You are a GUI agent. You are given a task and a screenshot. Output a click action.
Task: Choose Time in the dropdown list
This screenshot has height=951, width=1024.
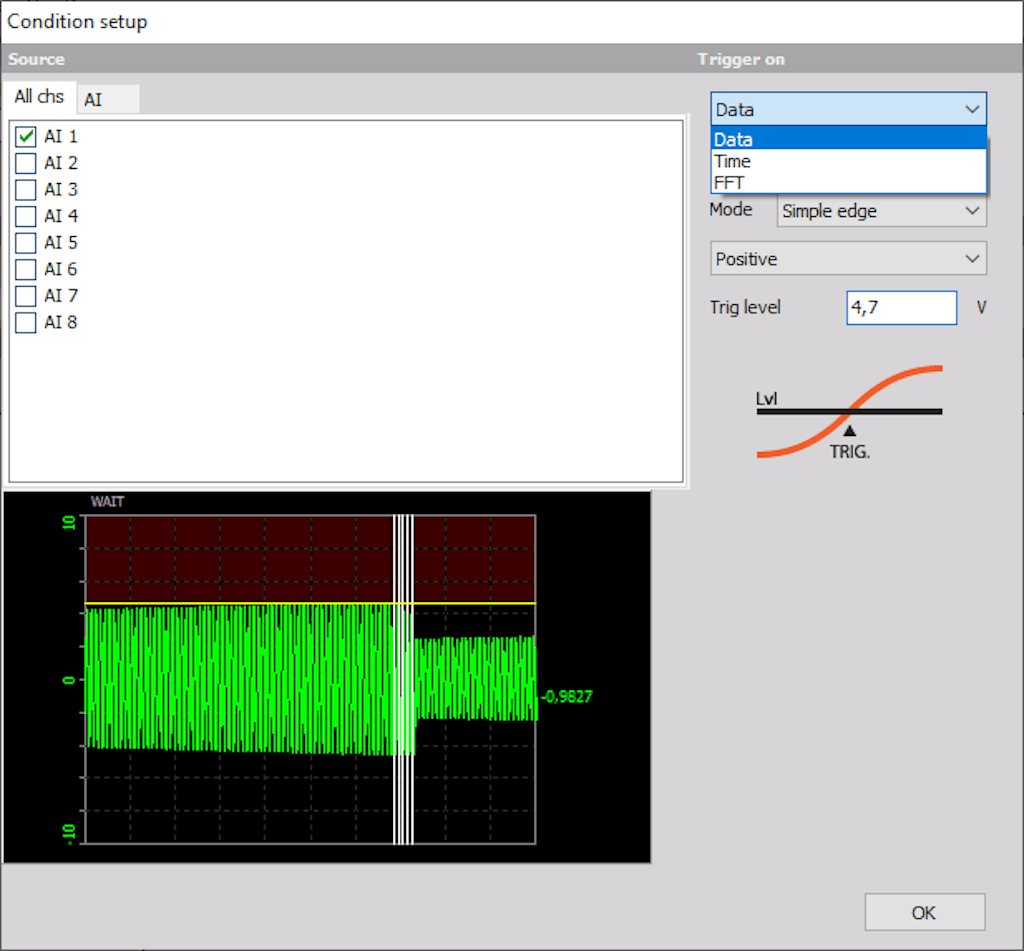(x=848, y=161)
